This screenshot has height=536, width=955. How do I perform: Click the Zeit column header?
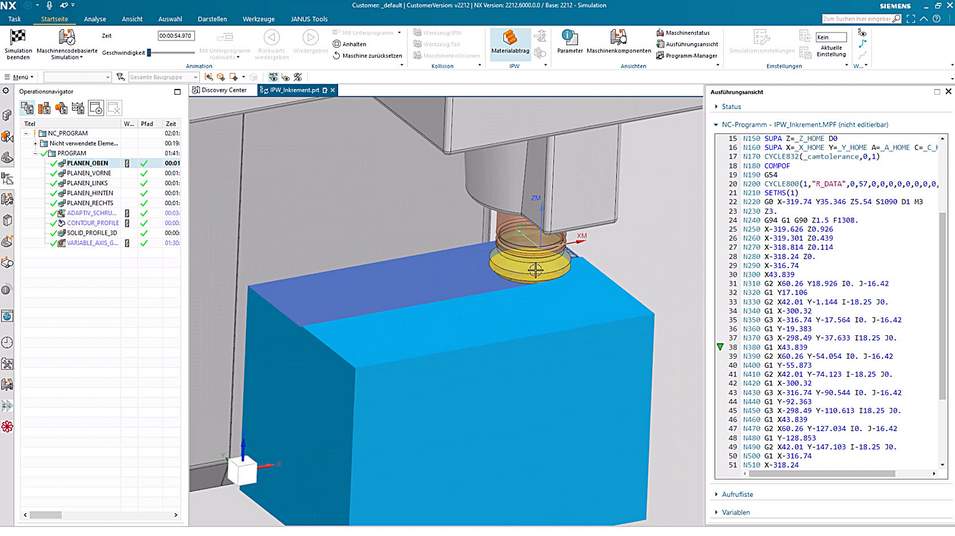pyautogui.click(x=171, y=124)
